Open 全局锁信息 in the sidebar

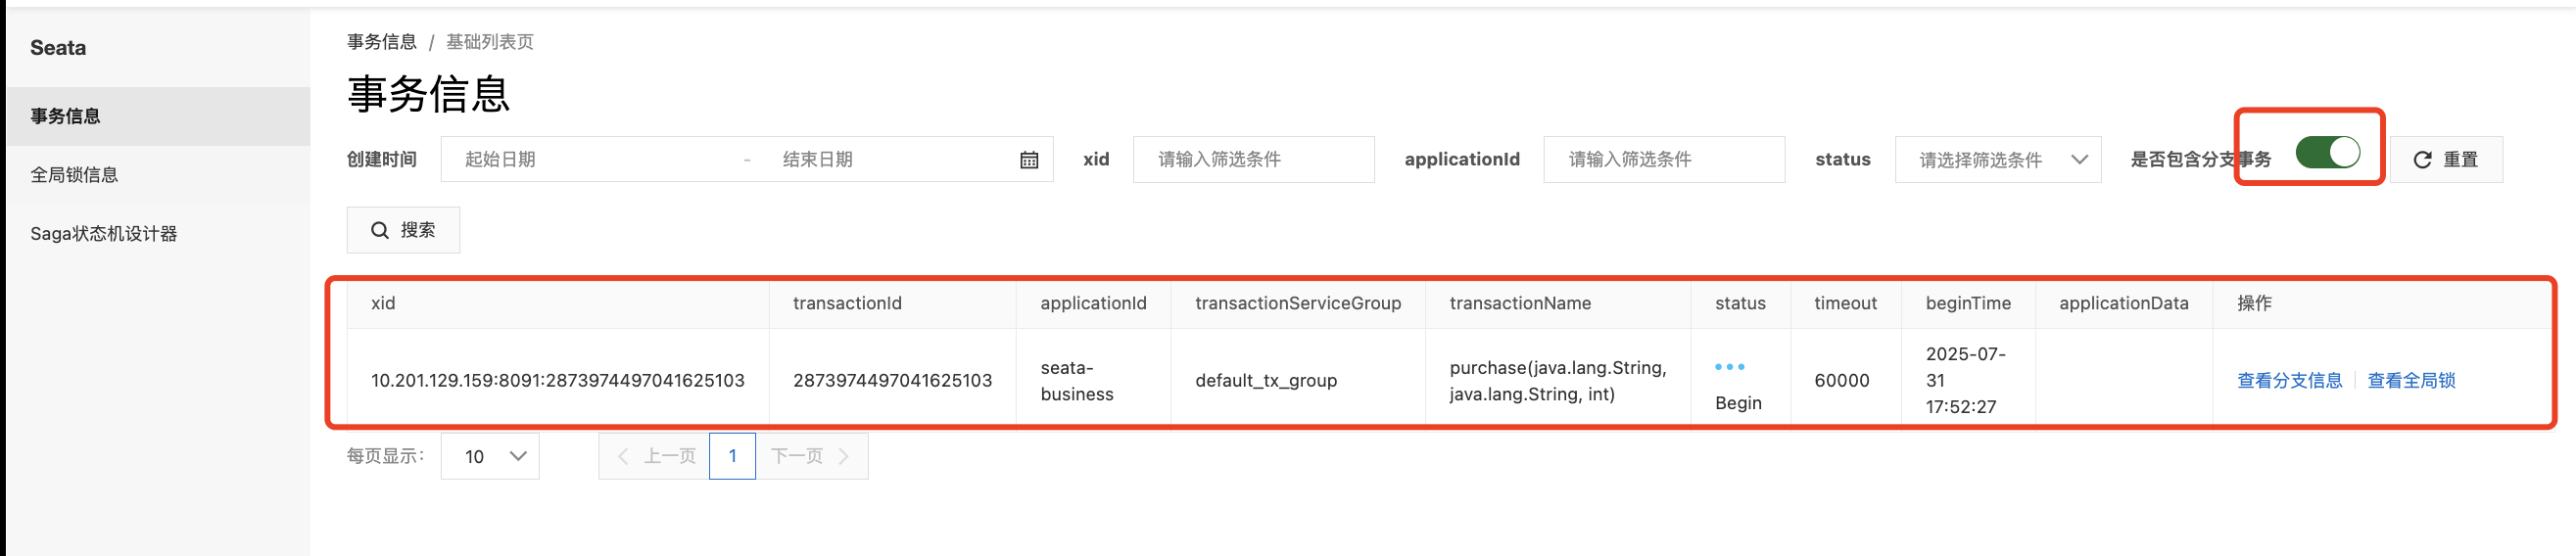click(158, 175)
